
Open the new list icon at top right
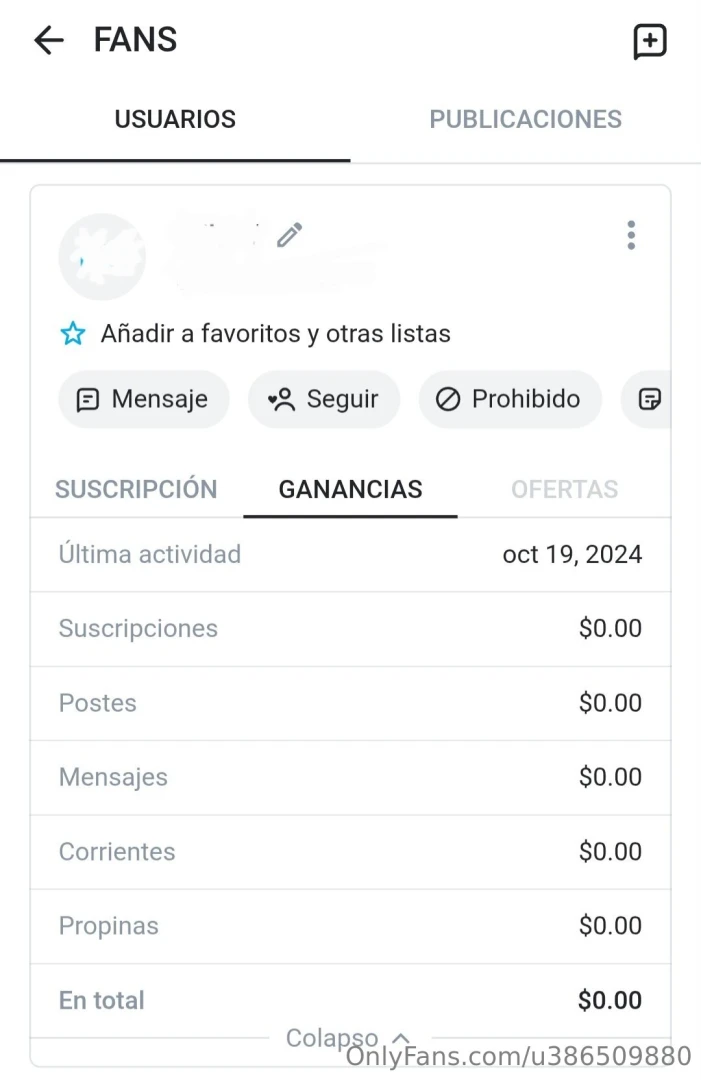[x=650, y=41]
